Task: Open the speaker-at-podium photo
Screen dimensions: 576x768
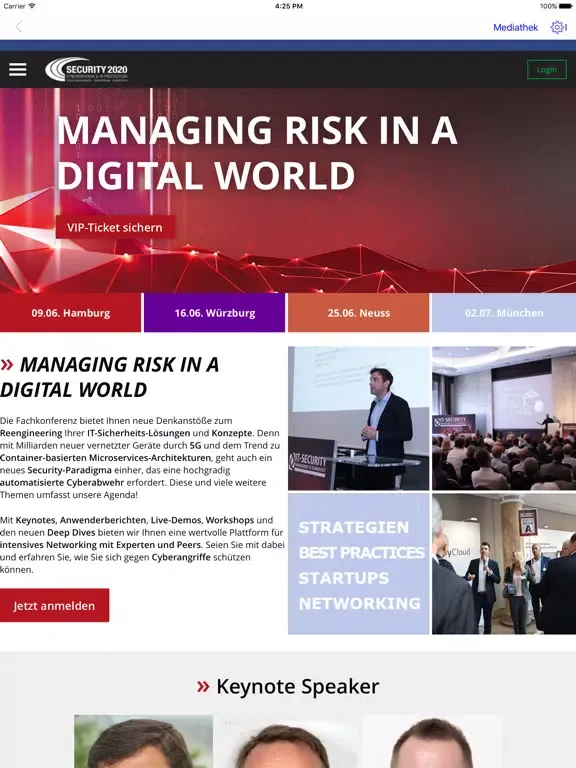Action: coord(359,418)
